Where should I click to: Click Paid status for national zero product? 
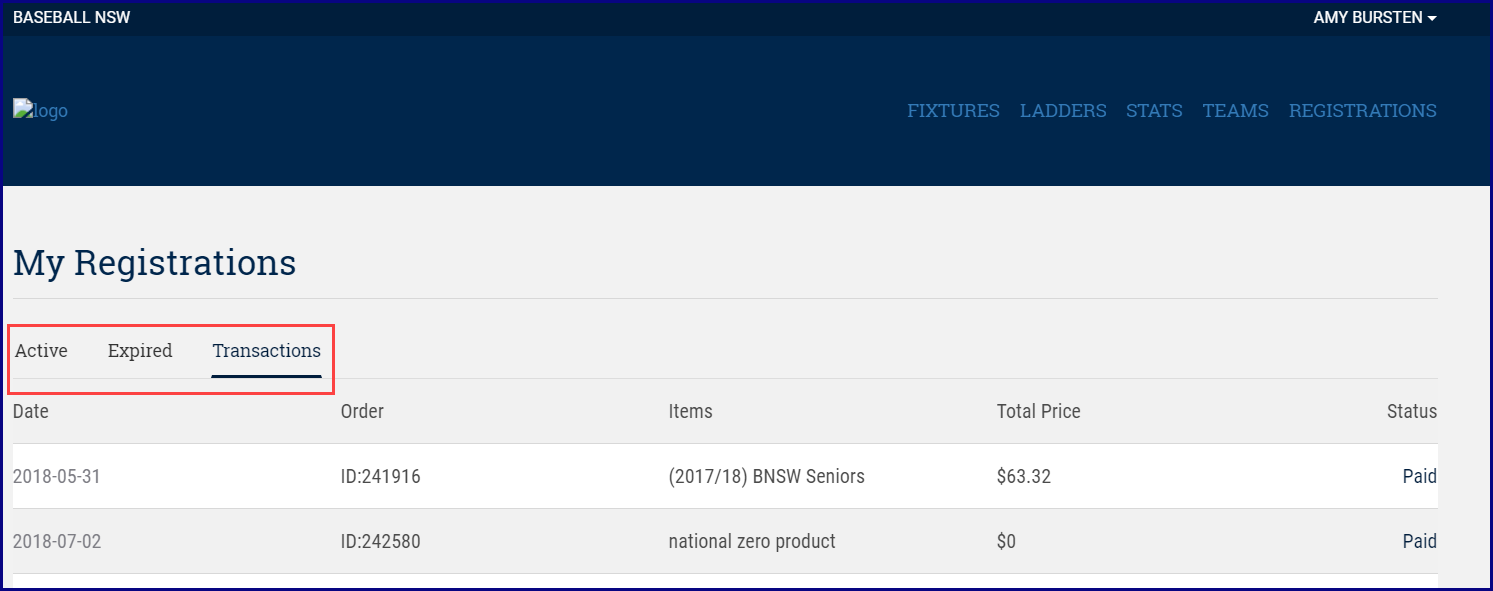[x=1419, y=542]
